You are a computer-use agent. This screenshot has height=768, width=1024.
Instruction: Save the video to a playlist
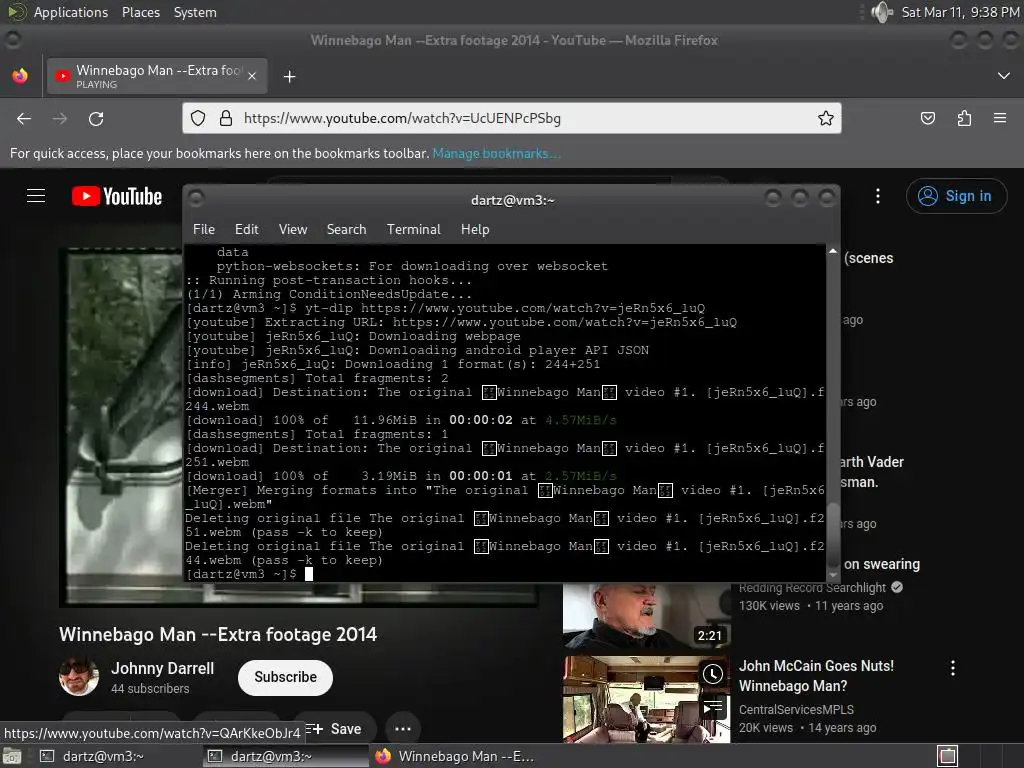[x=334, y=729]
